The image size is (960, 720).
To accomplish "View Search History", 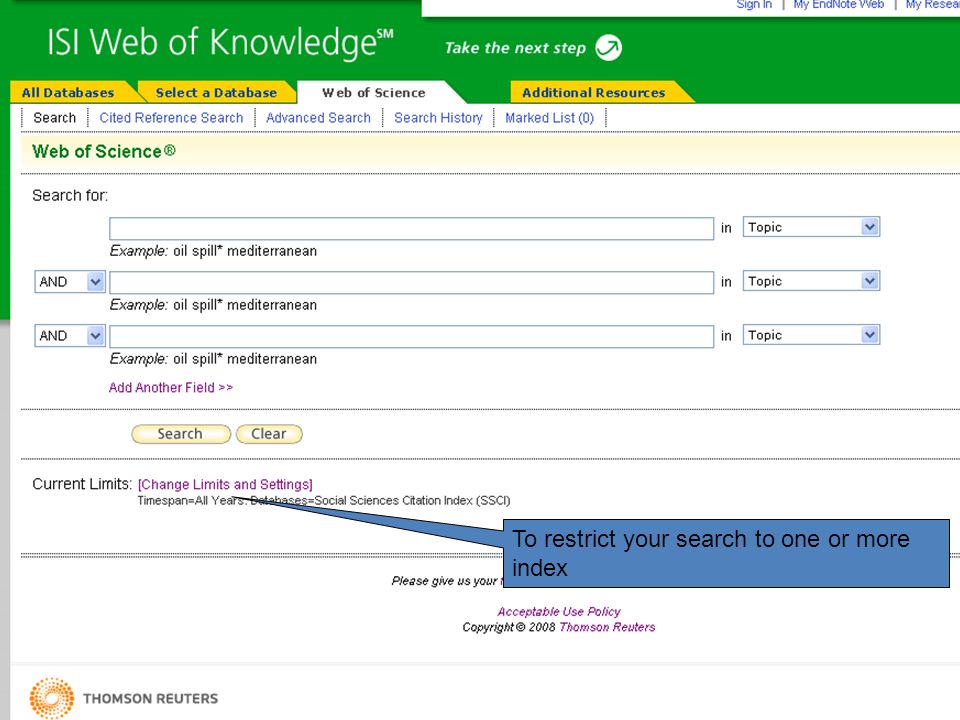I will click(x=438, y=118).
